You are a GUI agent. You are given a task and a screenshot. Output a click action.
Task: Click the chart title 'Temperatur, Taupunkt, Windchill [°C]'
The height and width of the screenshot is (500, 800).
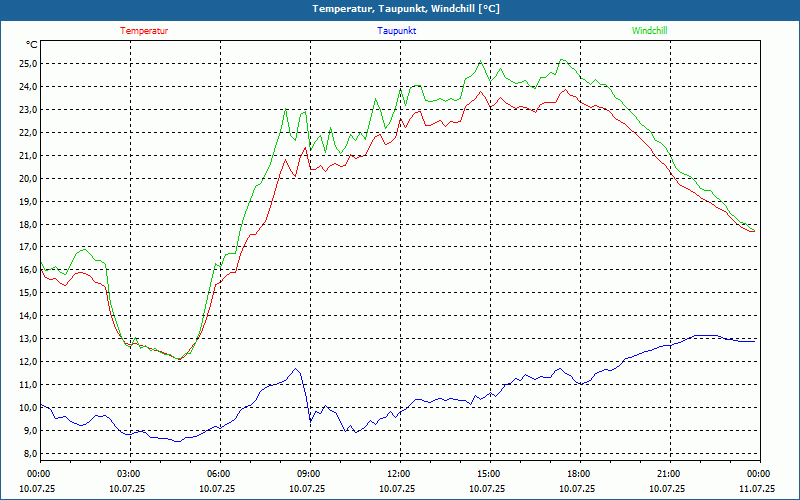pyautogui.click(x=406, y=9)
